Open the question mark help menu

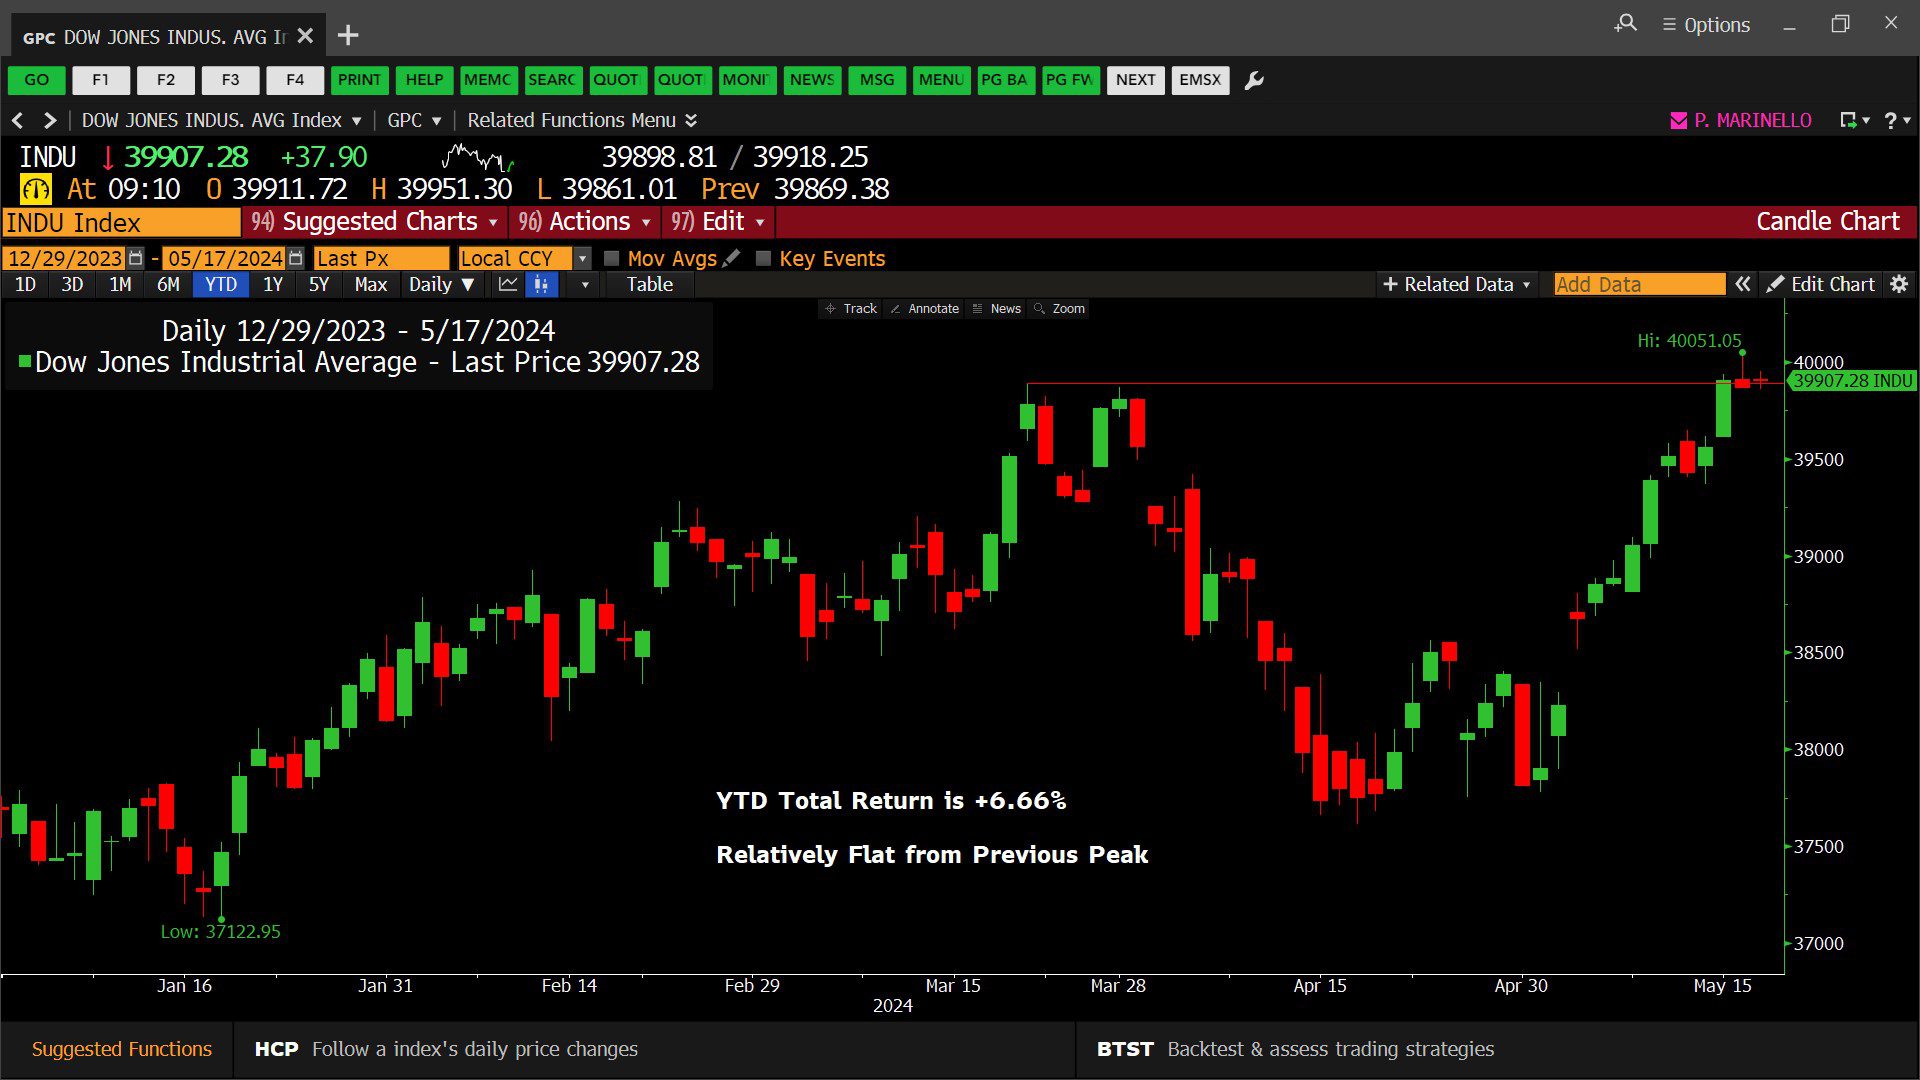pos(1897,120)
